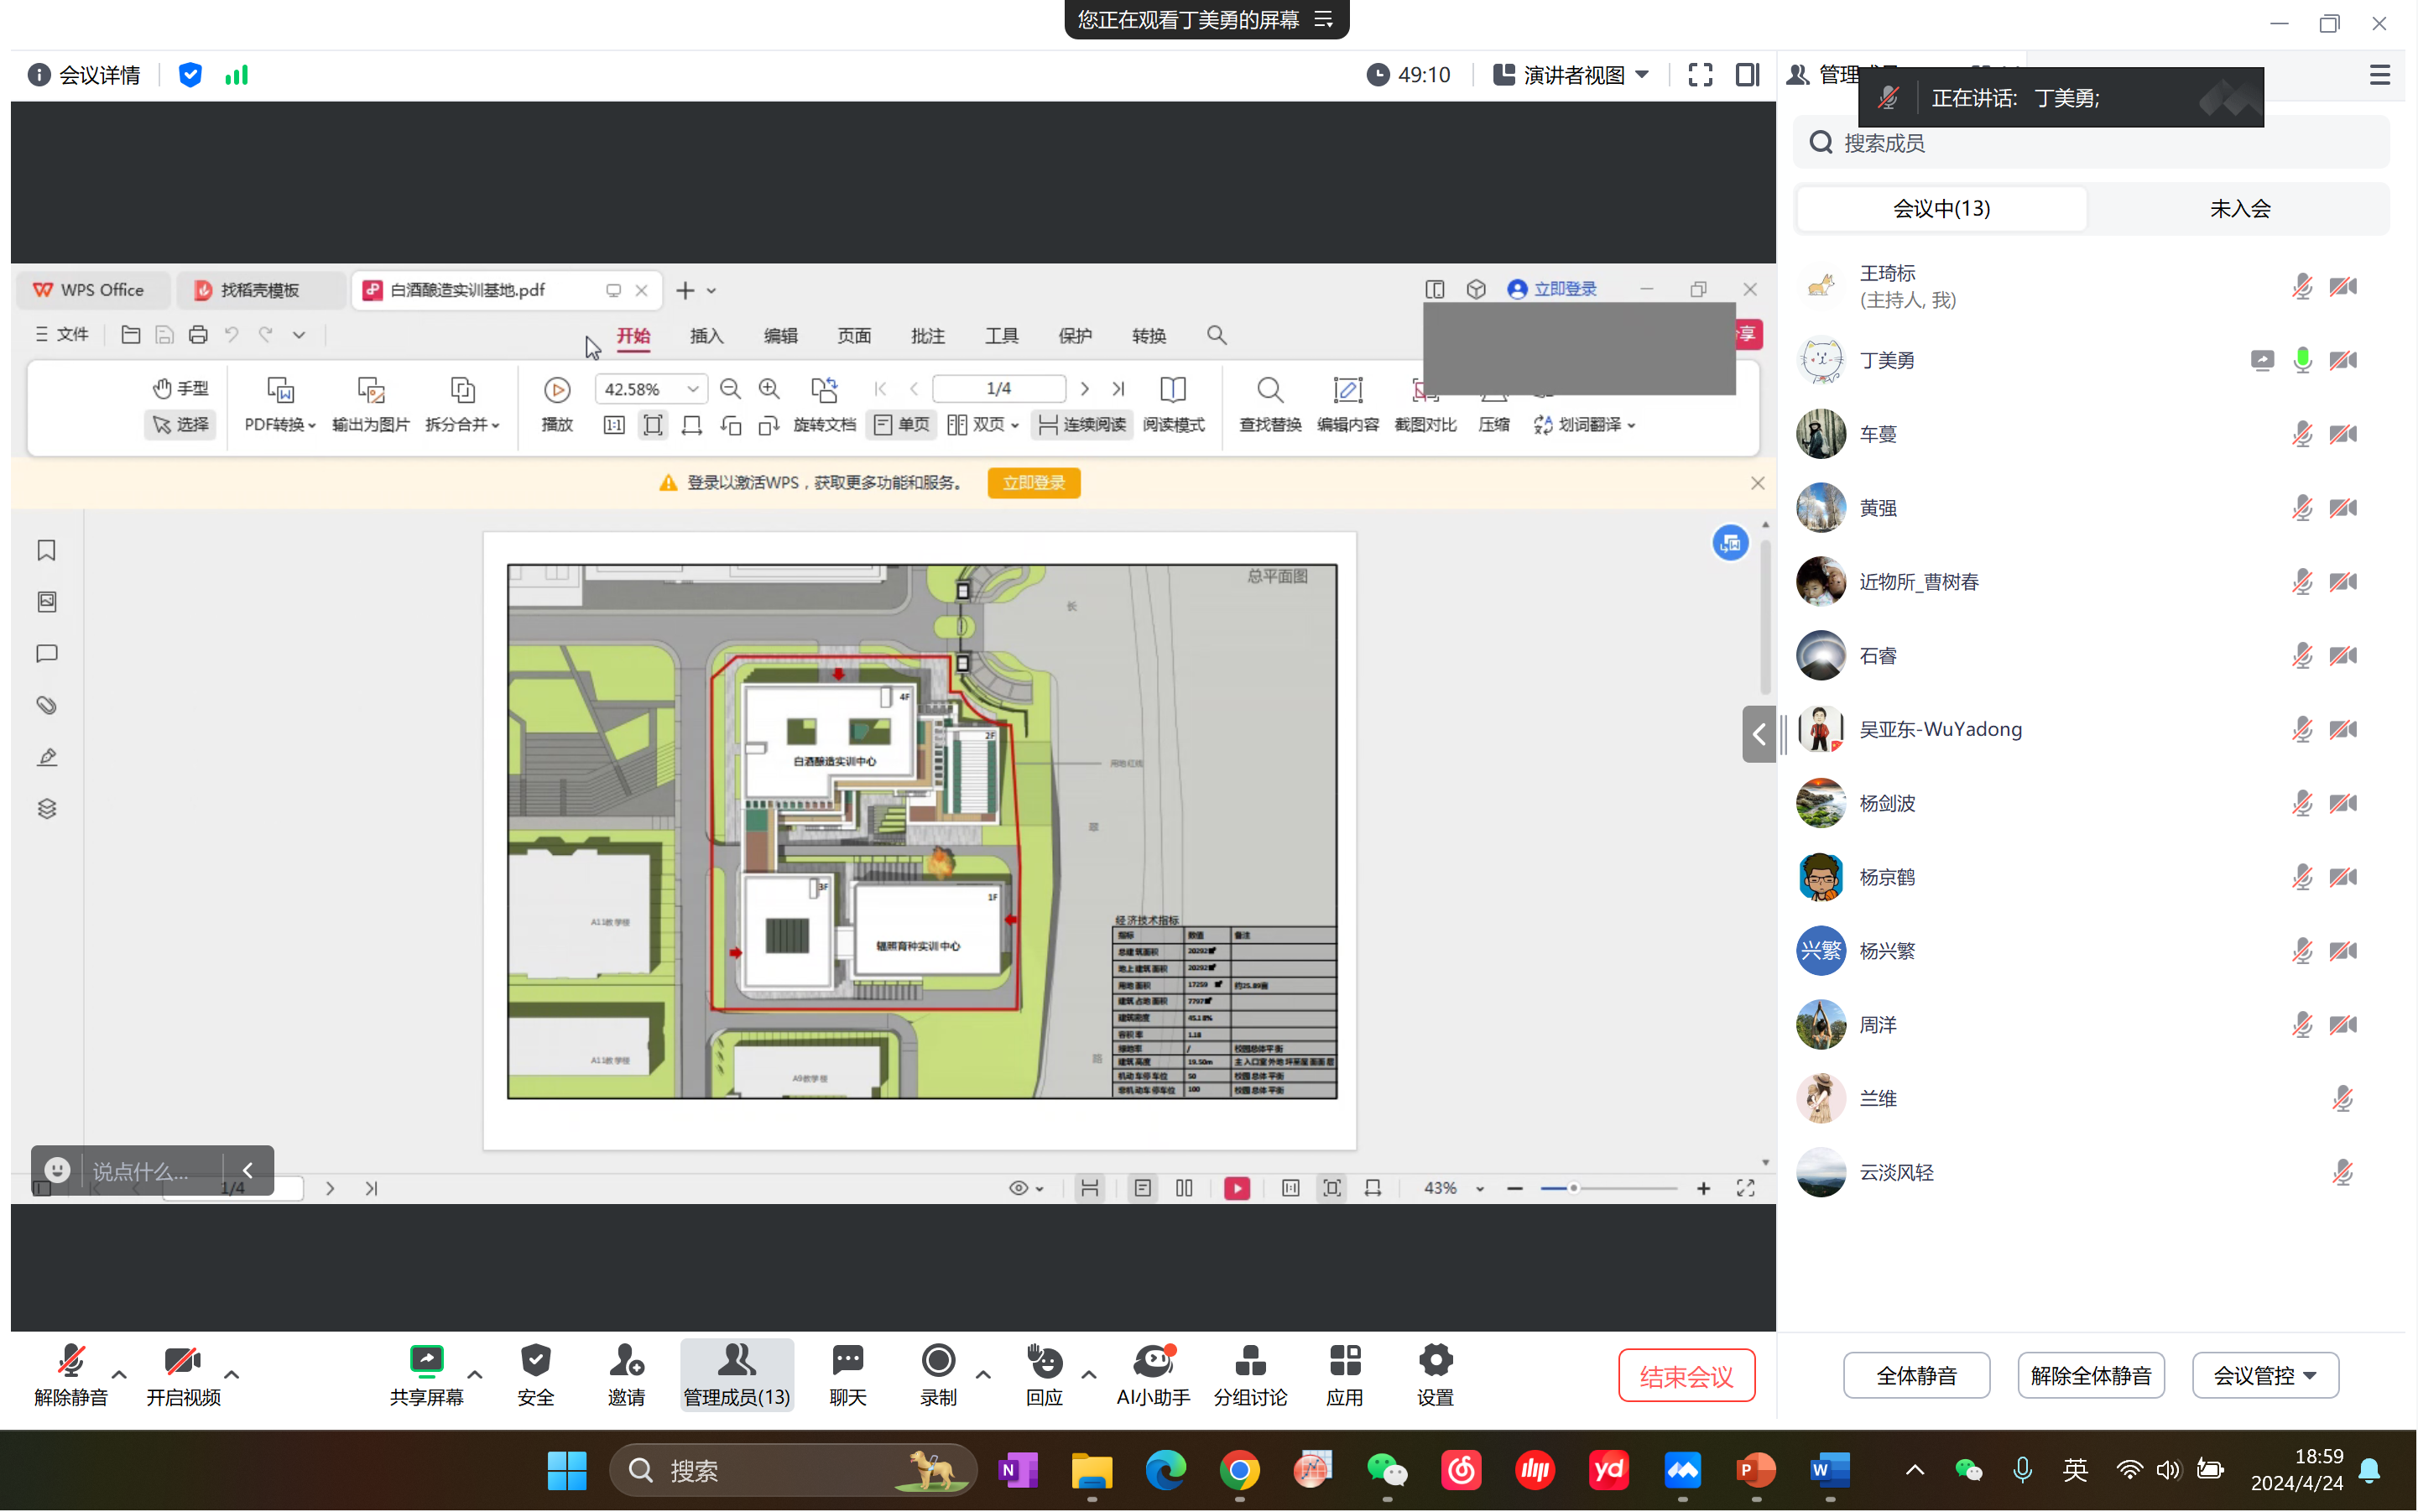Image resolution: width=2418 pixels, height=1512 pixels.
Task: Open the Security shield icon in meeting toolbar
Action: (x=535, y=1362)
